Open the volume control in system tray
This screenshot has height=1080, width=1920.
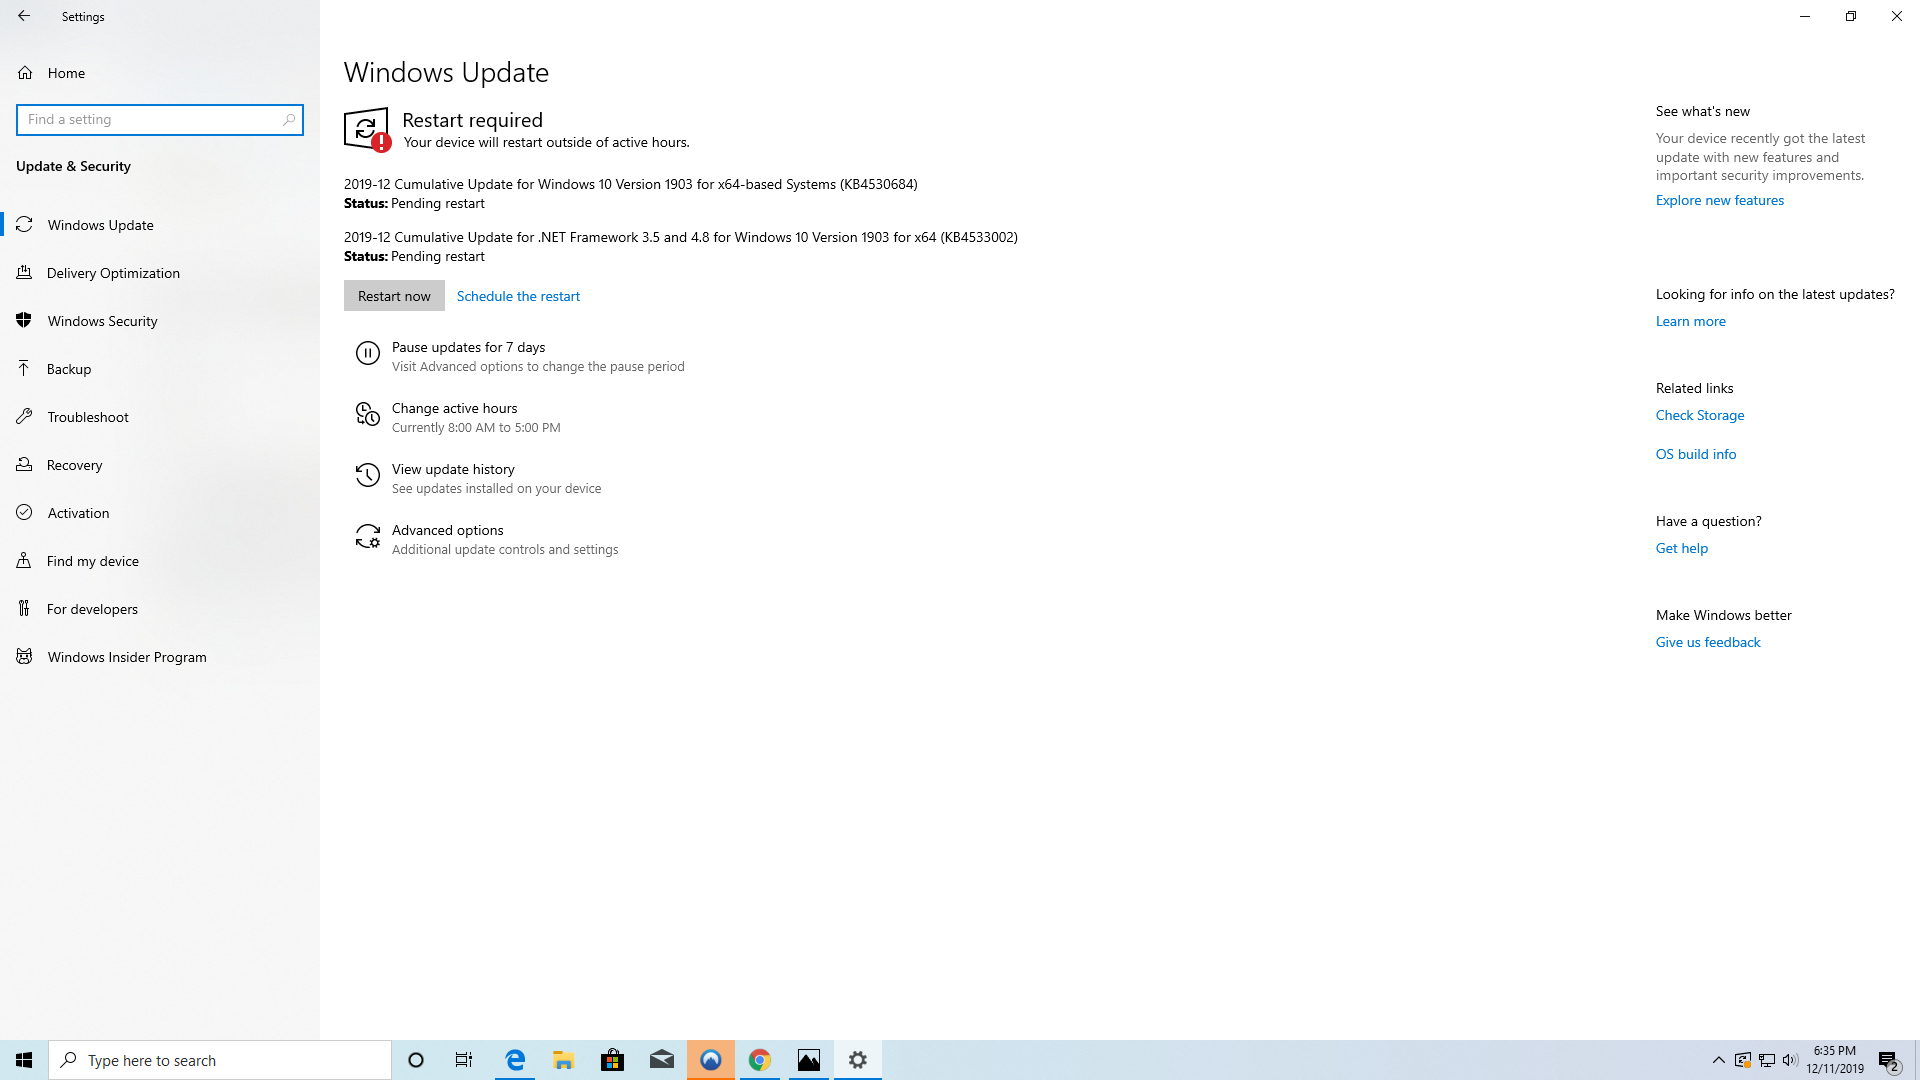(1790, 1060)
